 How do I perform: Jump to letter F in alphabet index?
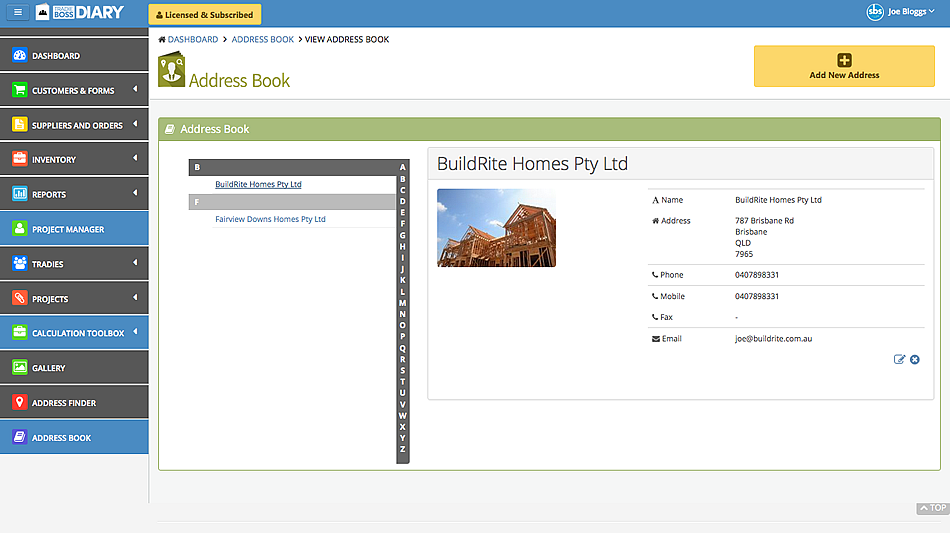pyautogui.click(x=402, y=223)
